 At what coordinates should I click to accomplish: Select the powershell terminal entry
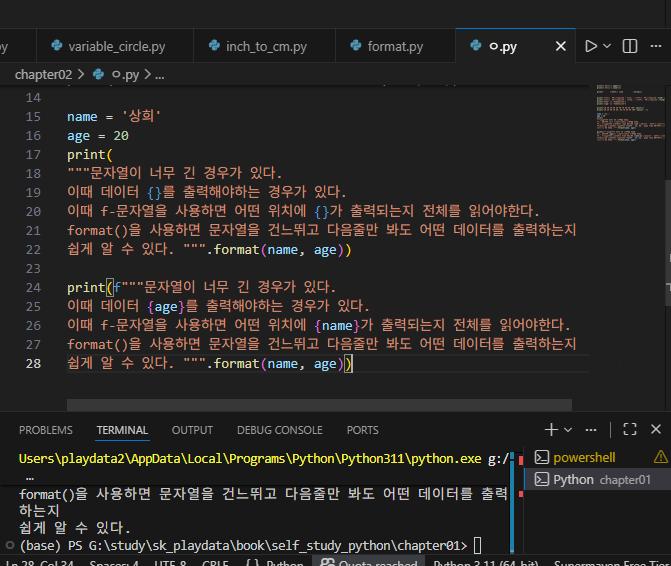pyautogui.click(x=597, y=458)
